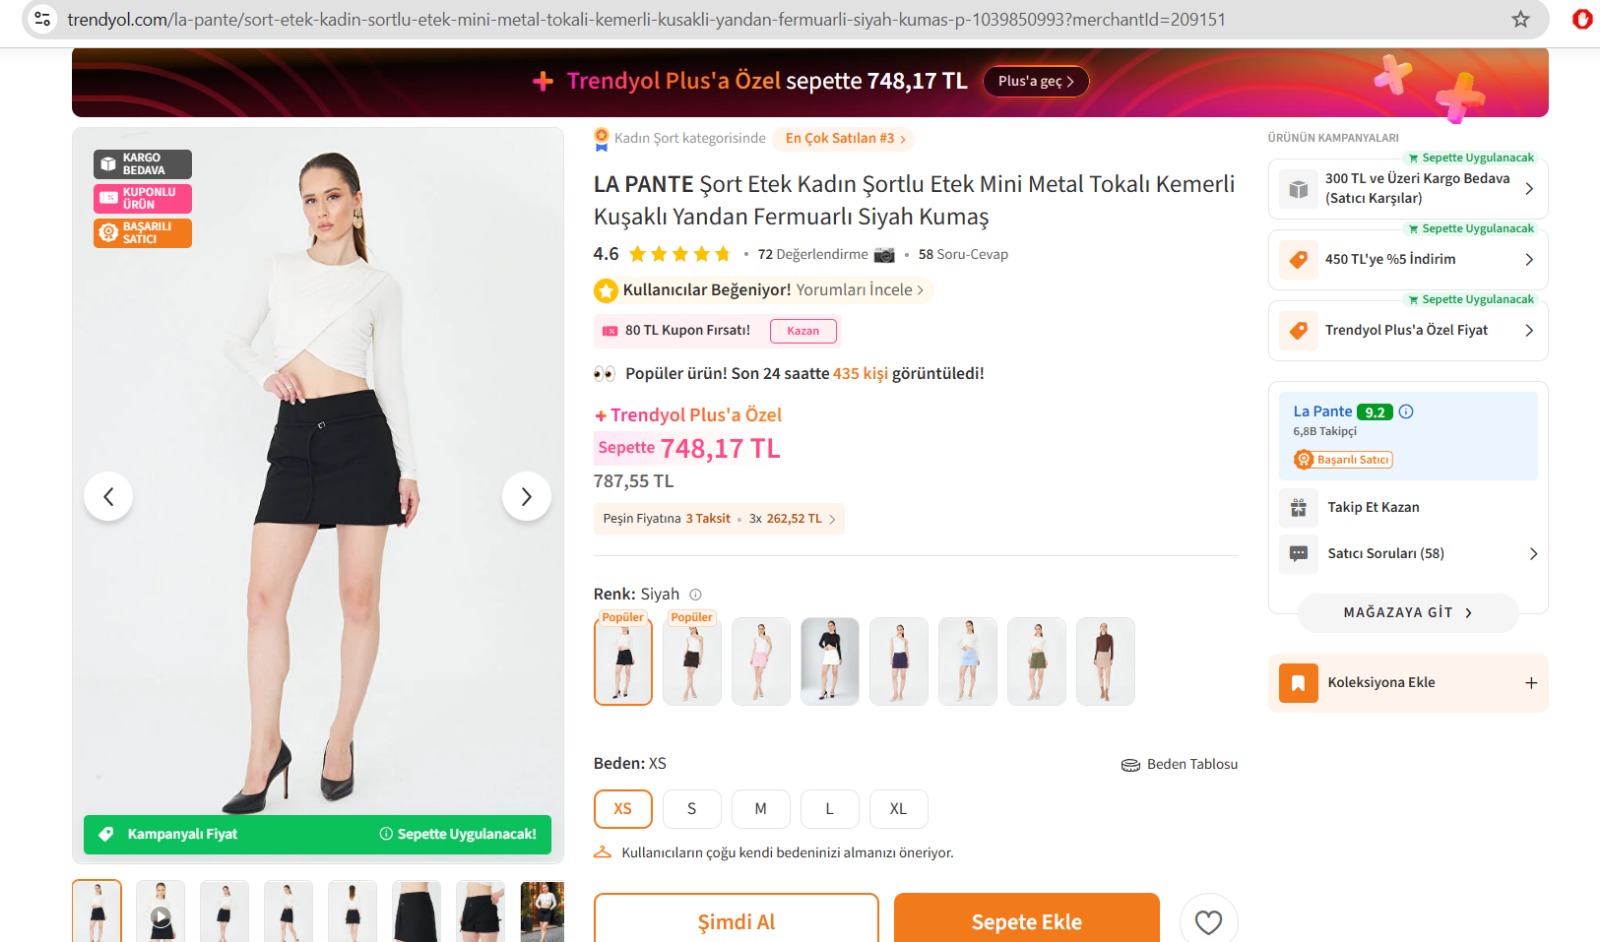Select the pink skirt color variant

(x=761, y=661)
